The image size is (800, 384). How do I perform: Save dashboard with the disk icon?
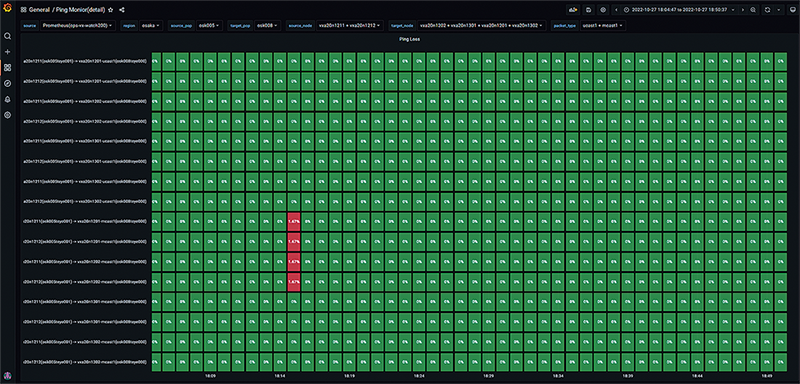[x=588, y=10]
